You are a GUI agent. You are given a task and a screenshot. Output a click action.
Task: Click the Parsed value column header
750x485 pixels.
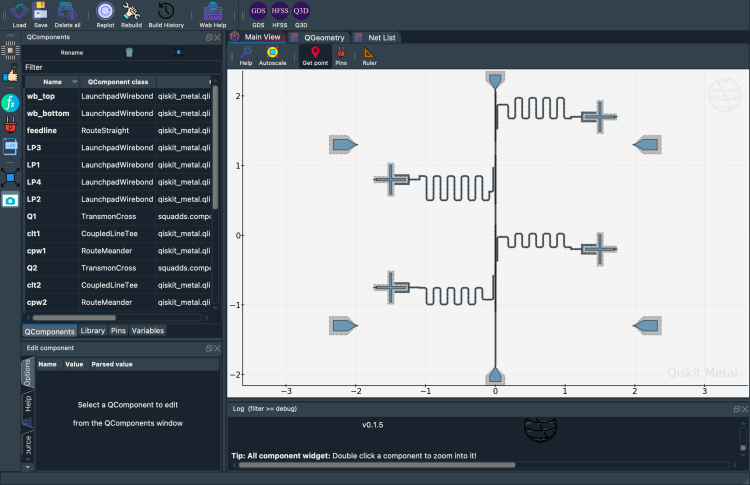[x=112, y=364]
